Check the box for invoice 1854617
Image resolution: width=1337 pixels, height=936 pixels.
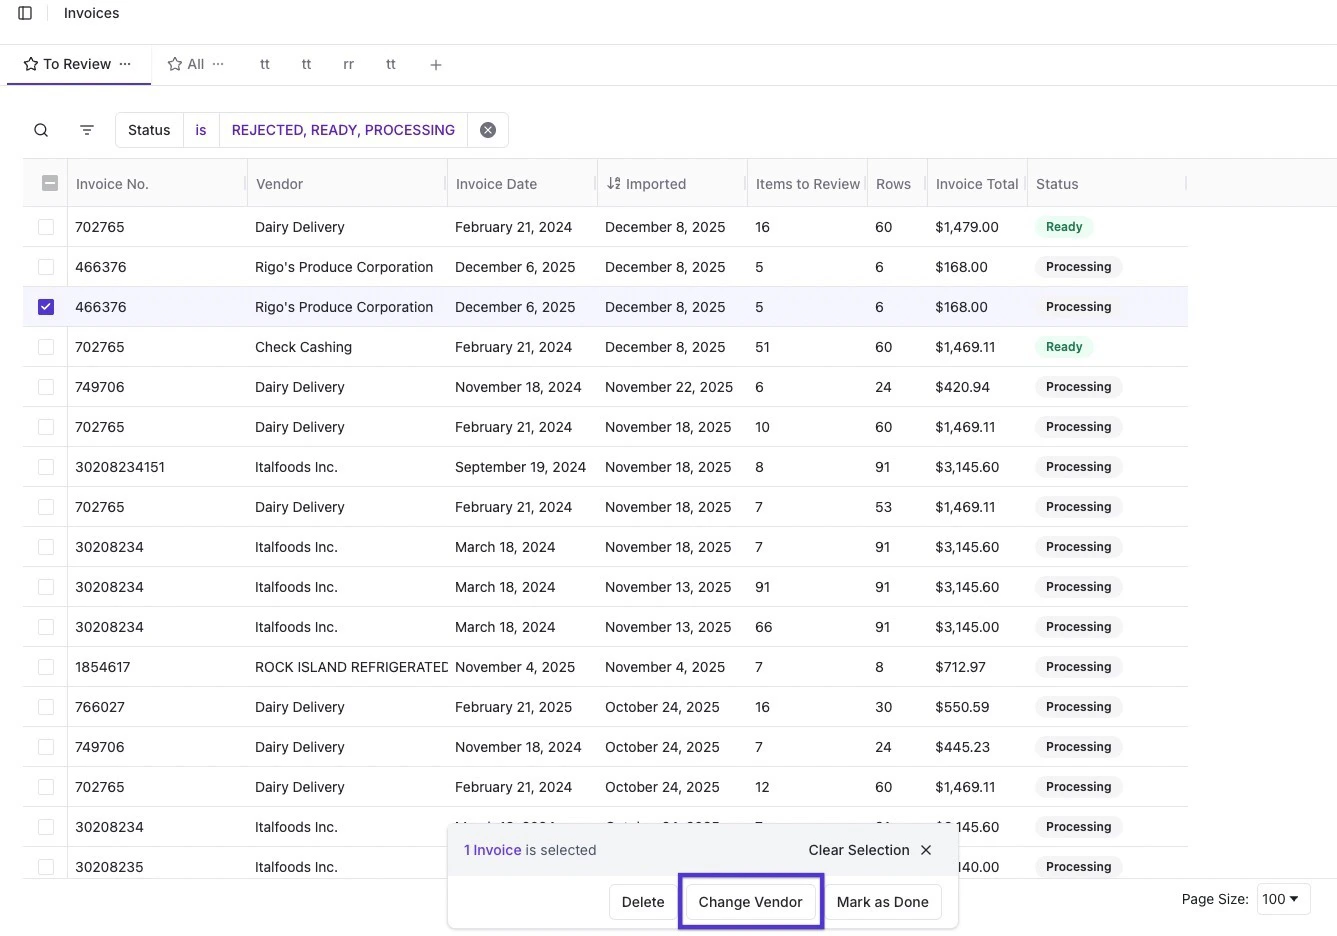point(46,667)
